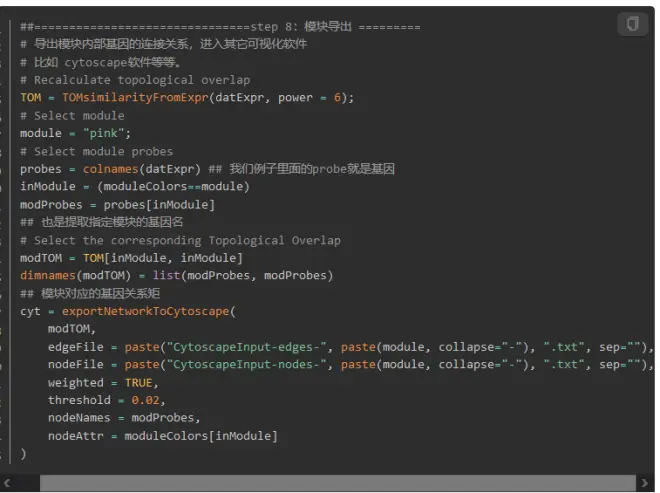The height and width of the screenshot is (493, 660).
Task: Click the nodeAttr = moduleColors[inModule] line
Action: coord(162,436)
